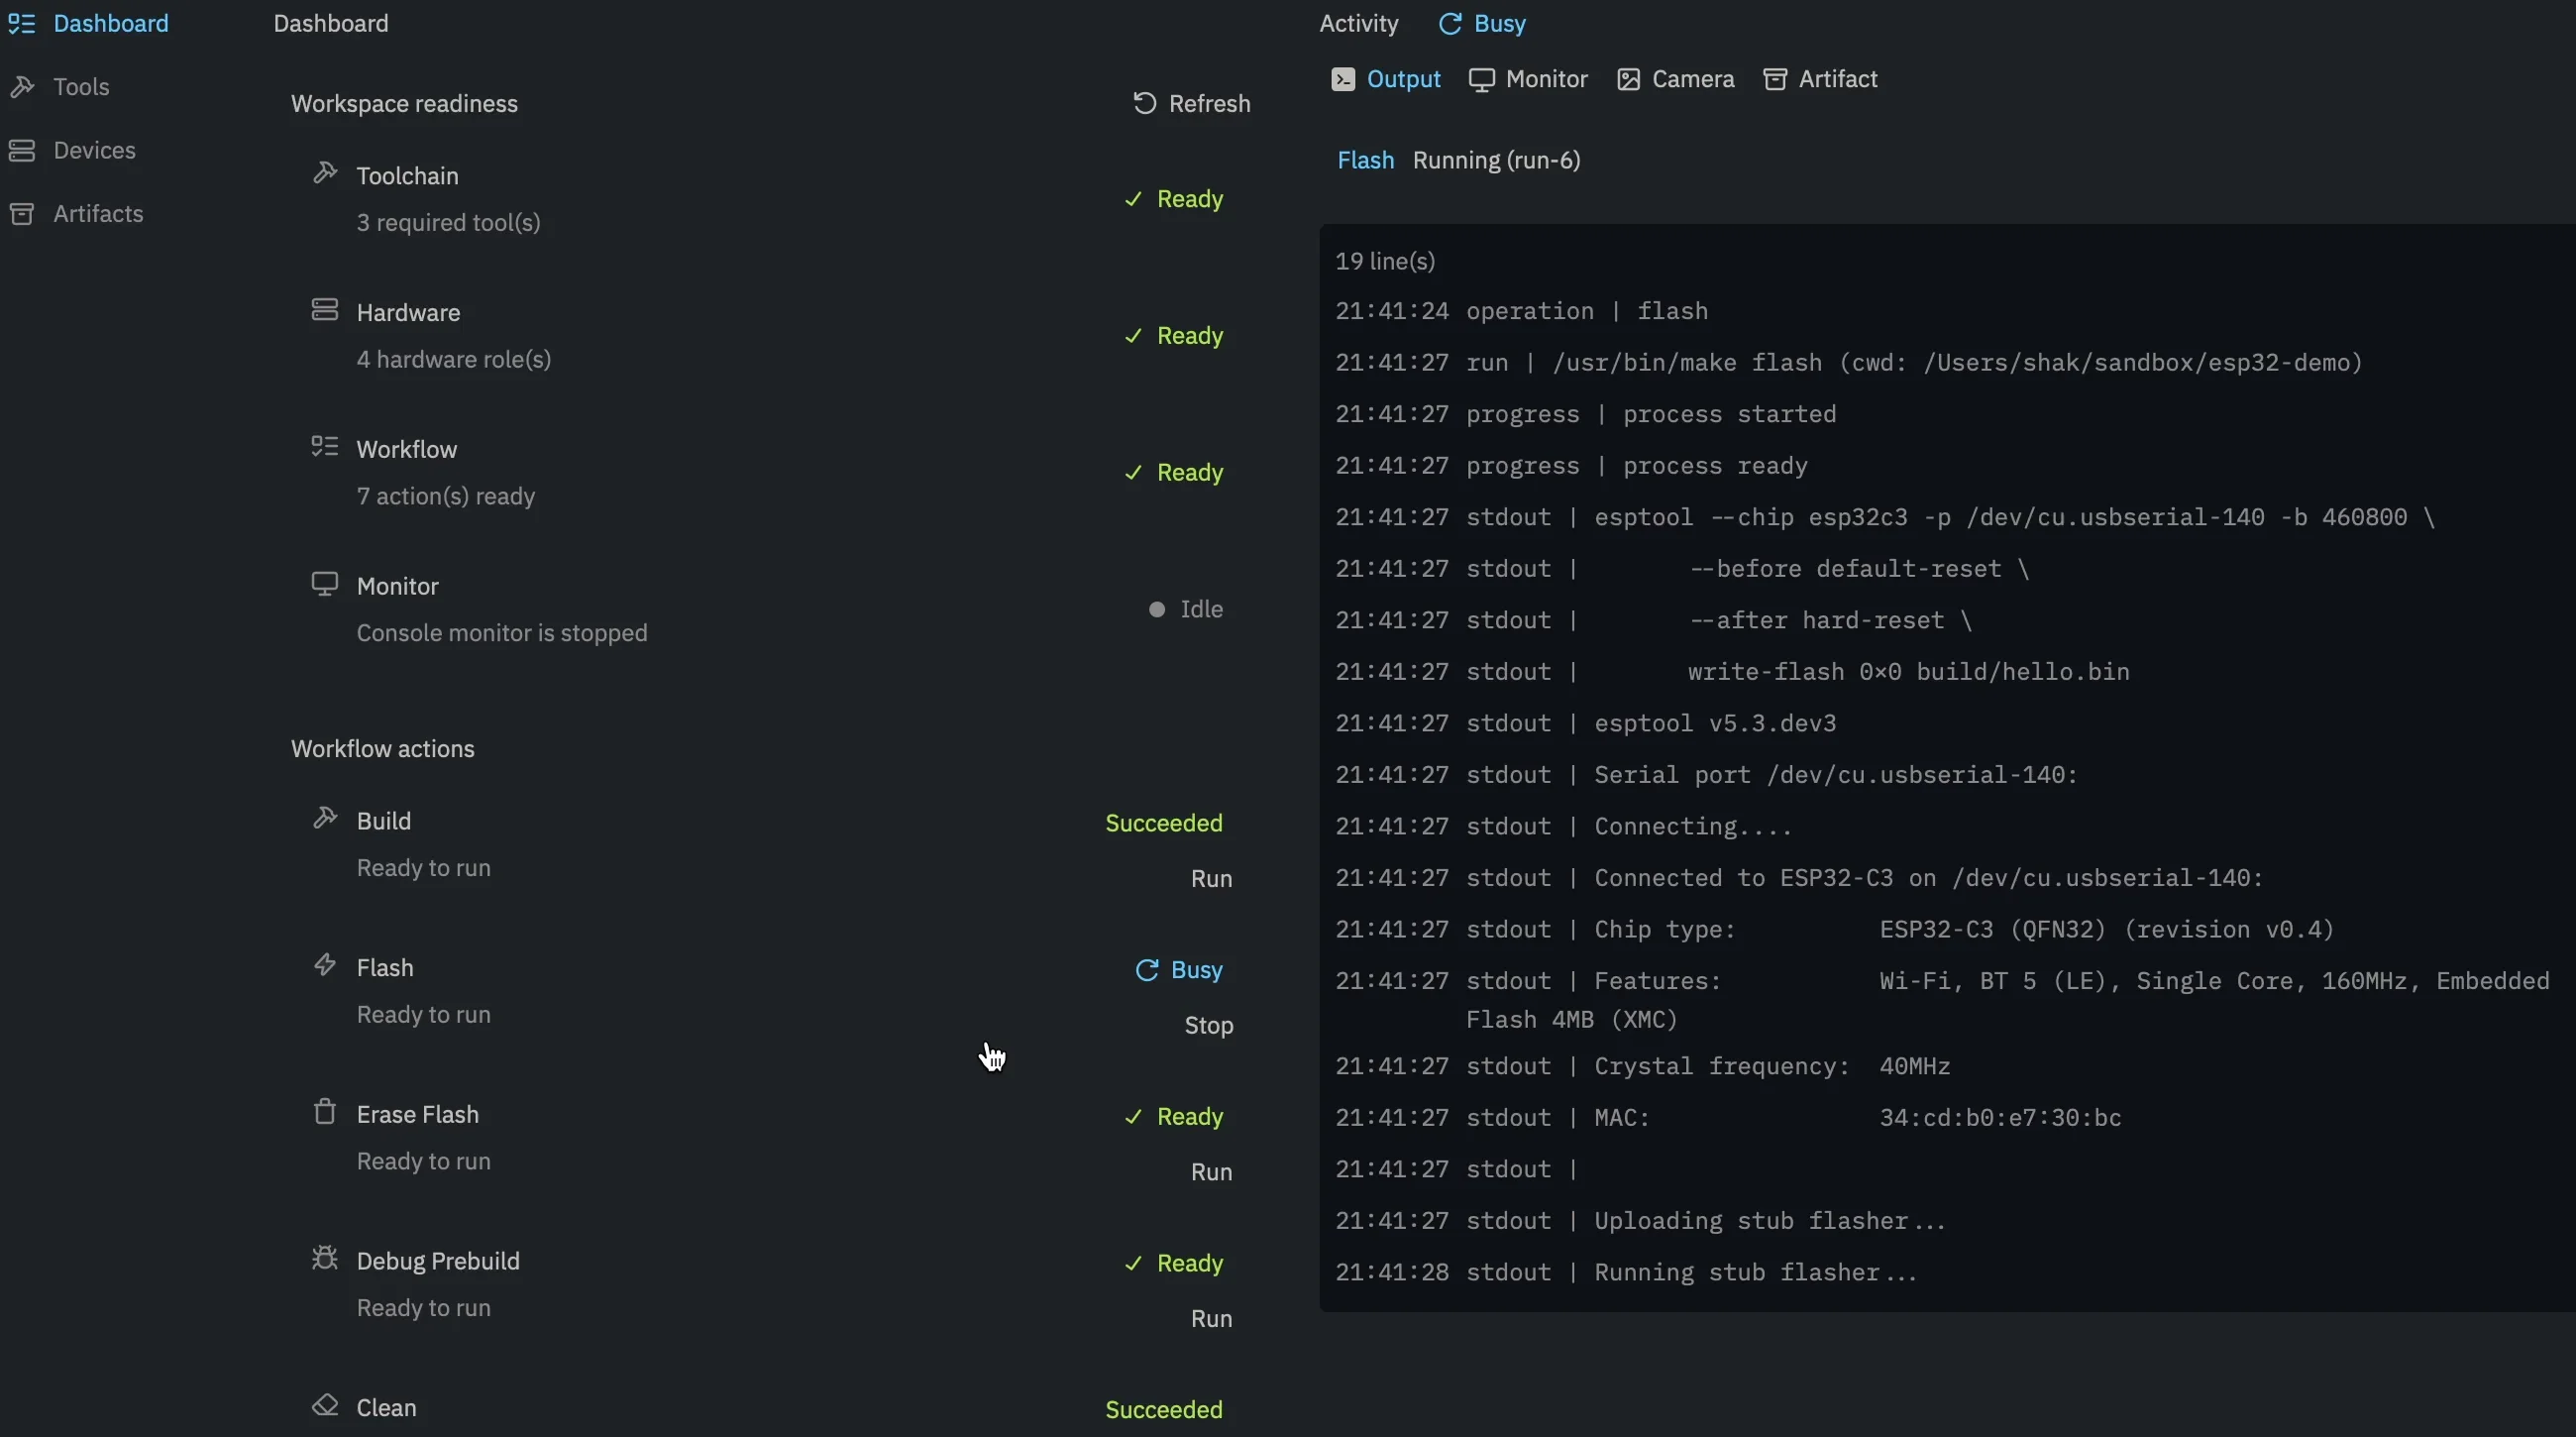
Task: Click the Workflow checklist icon
Action: point(325,446)
